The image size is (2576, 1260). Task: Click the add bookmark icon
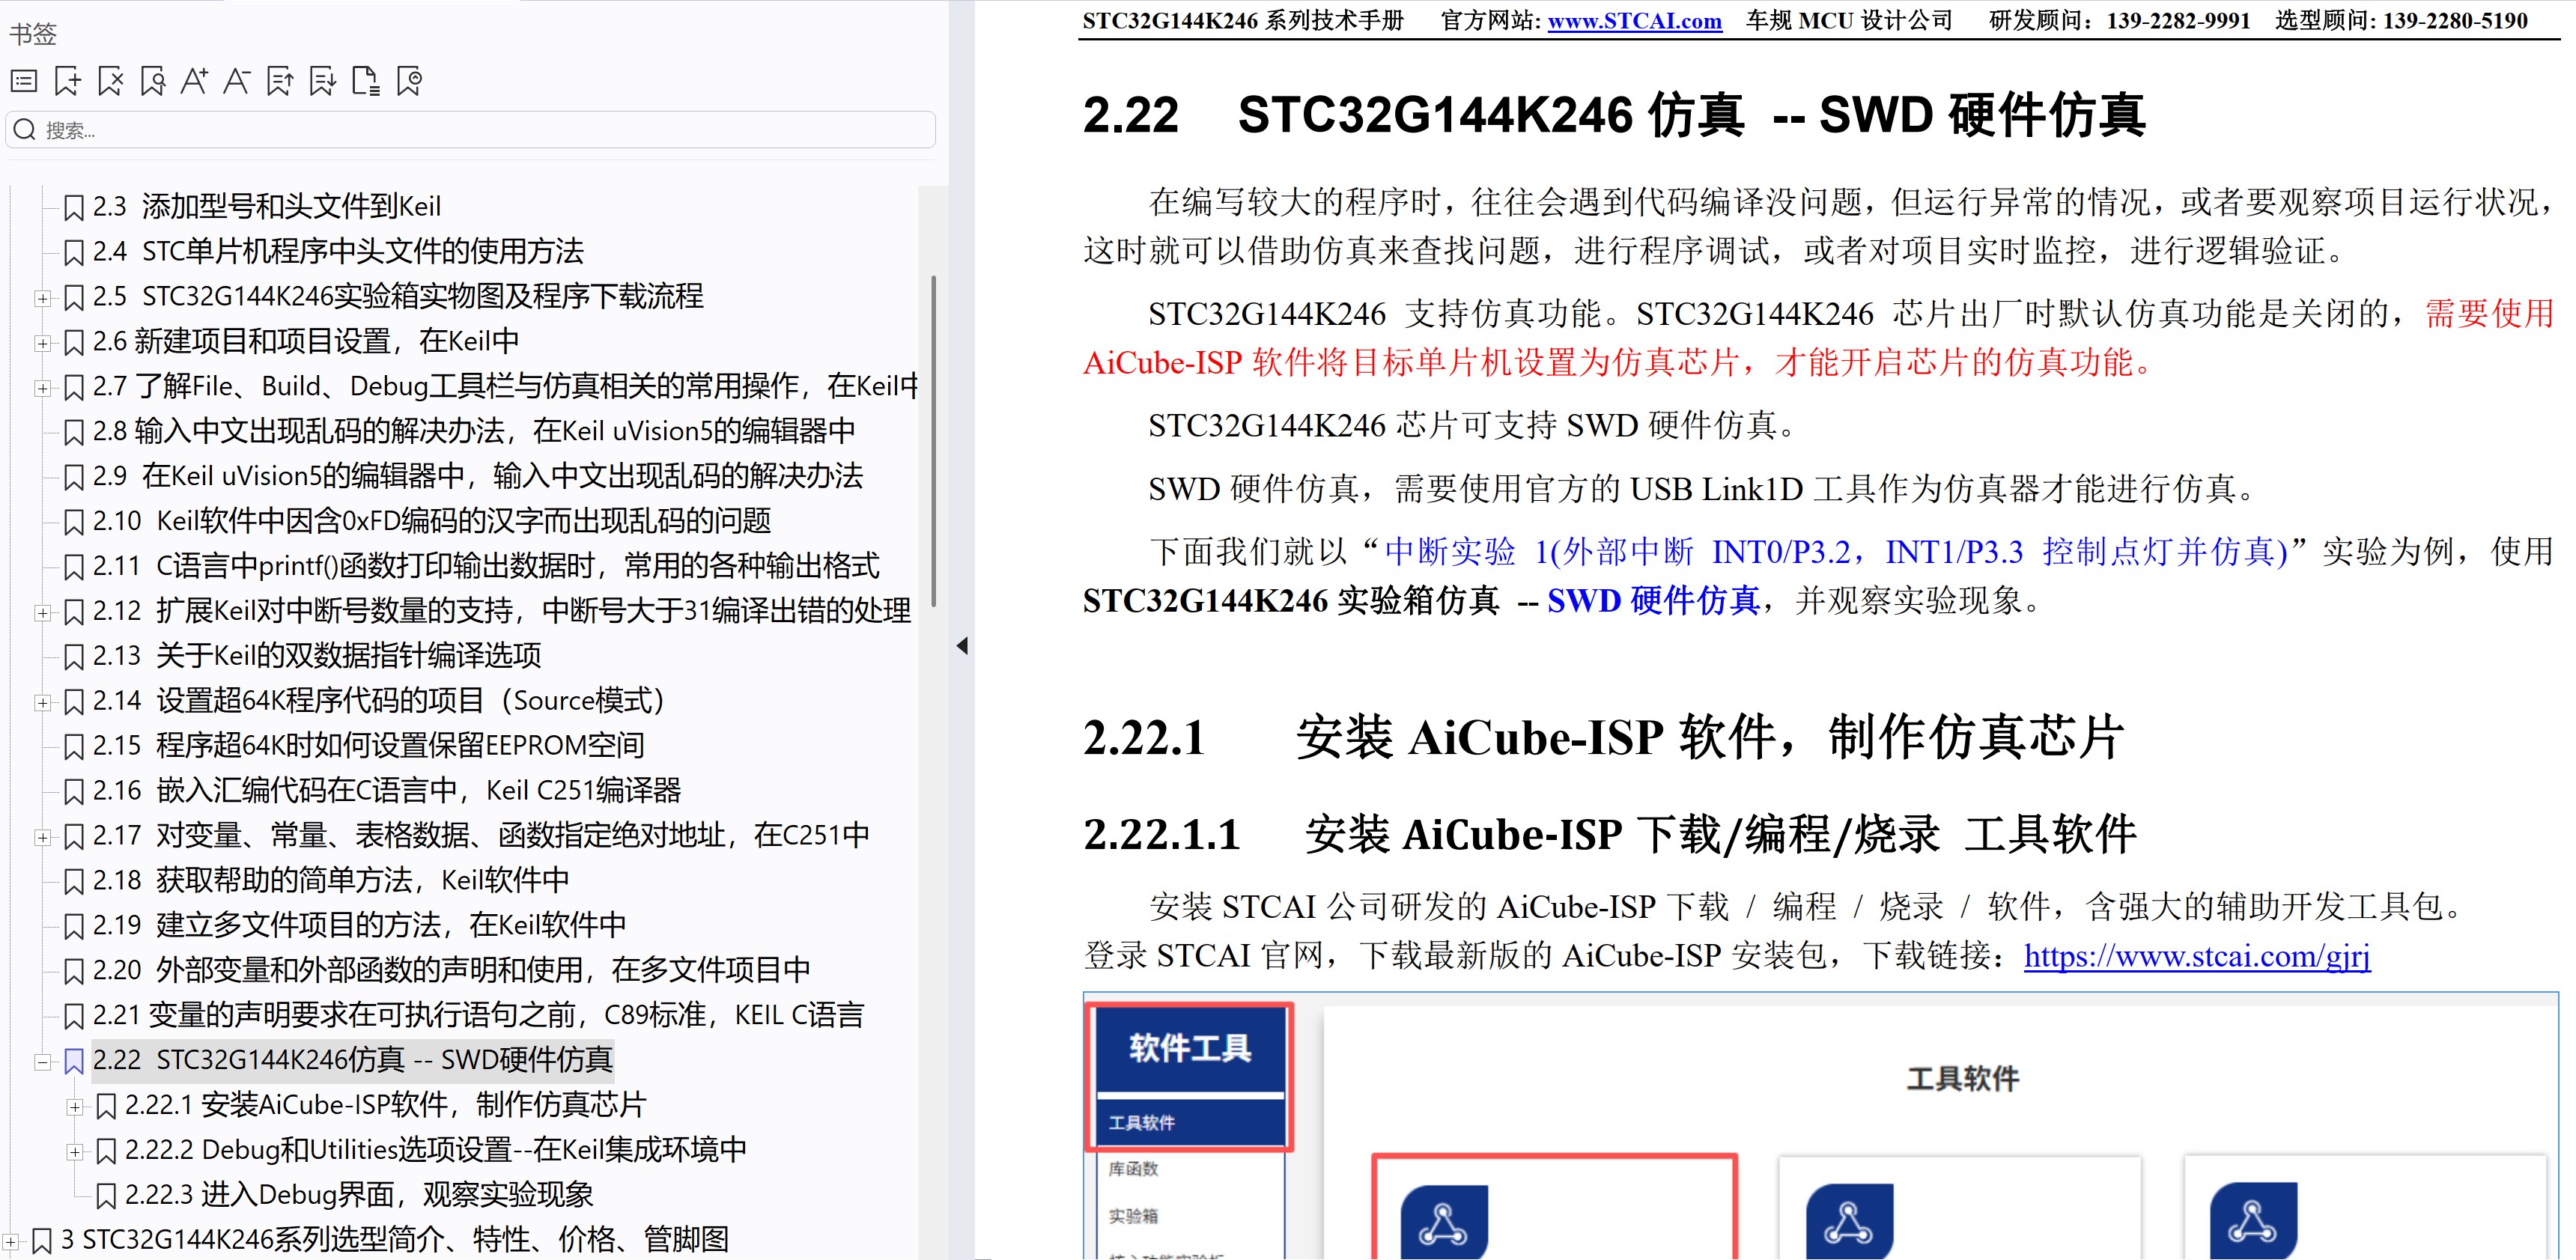pos(67,81)
